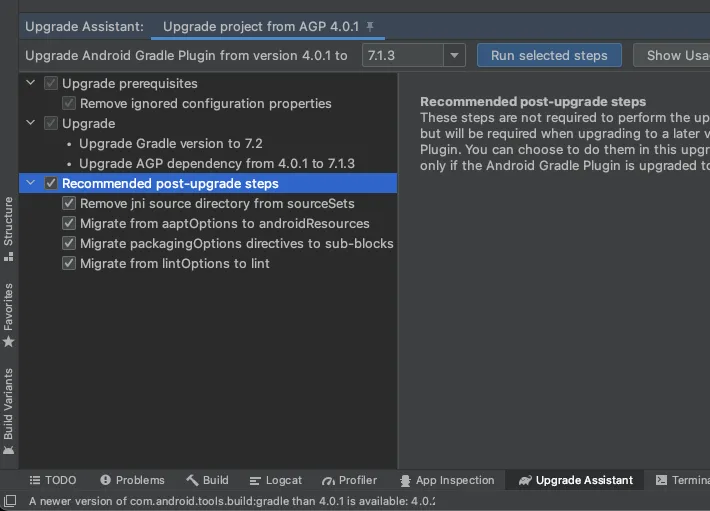710x511 pixels.
Task: Click the Show Usages button
Action: coord(672,55)
